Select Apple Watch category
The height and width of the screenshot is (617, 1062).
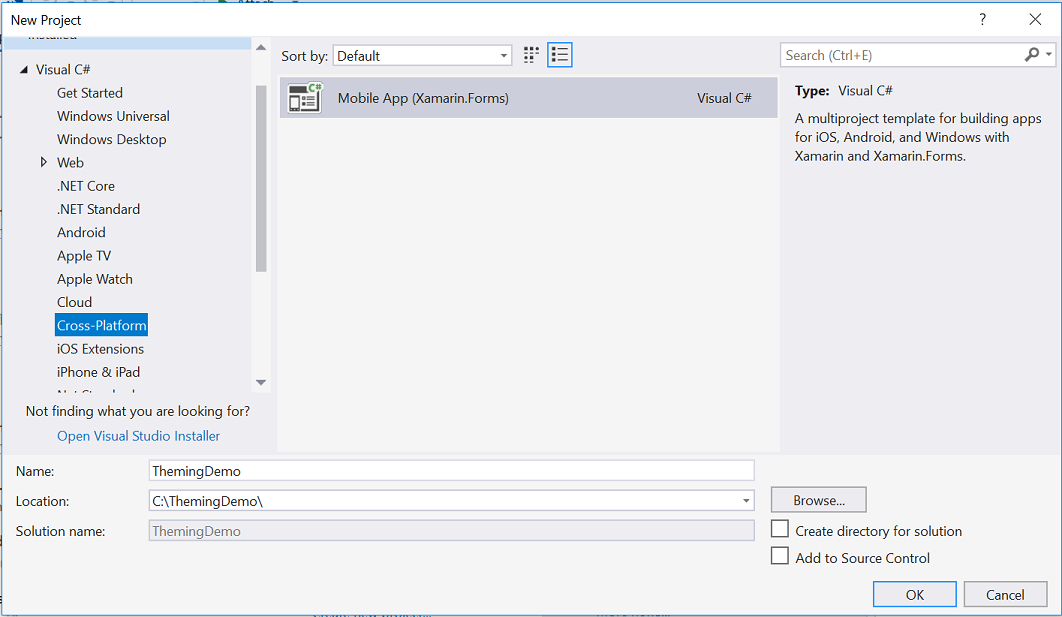95,279
